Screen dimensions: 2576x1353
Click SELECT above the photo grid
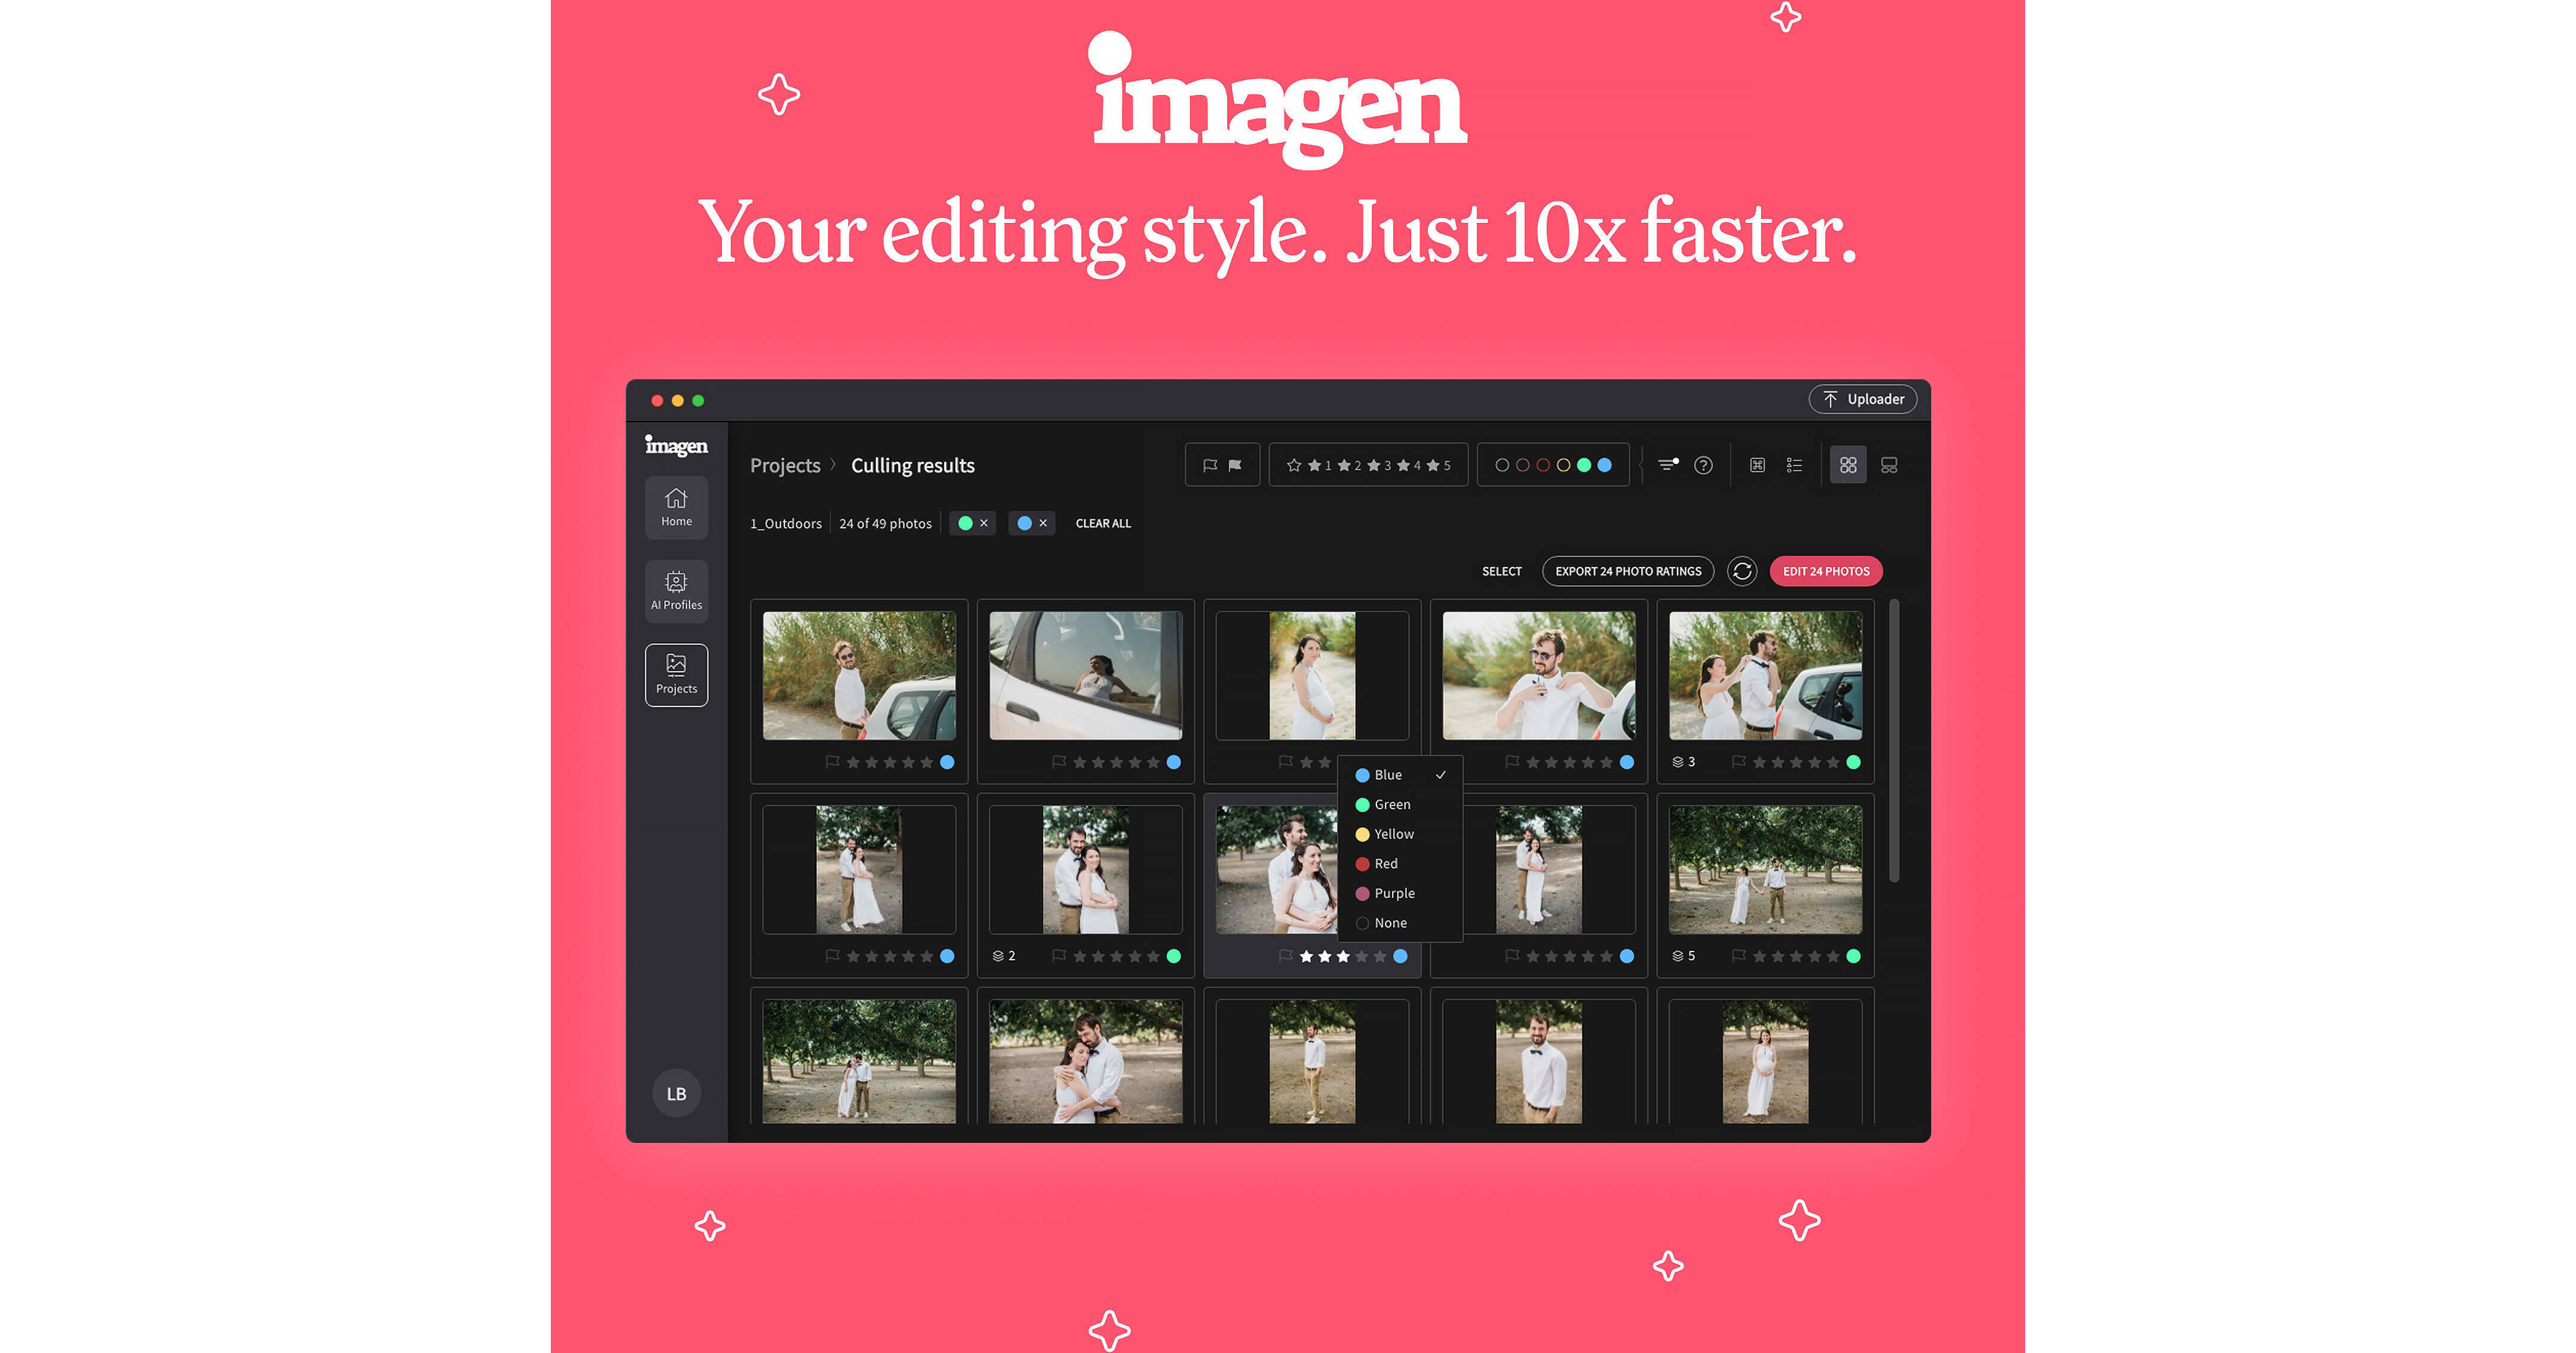(x=1502, y=572)
